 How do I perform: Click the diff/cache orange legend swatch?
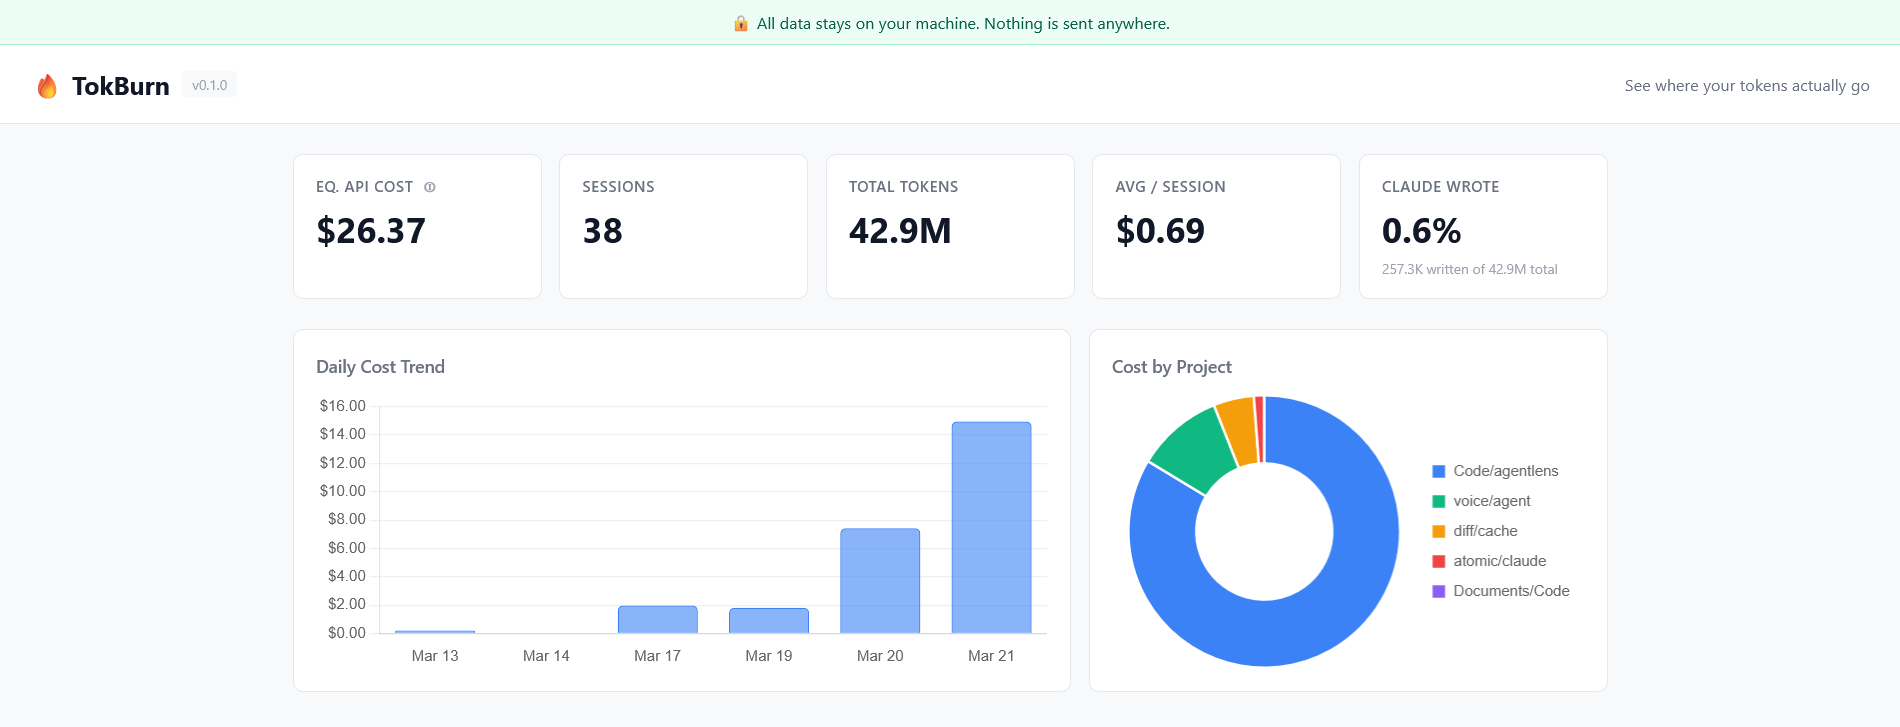pos(1439,531)
